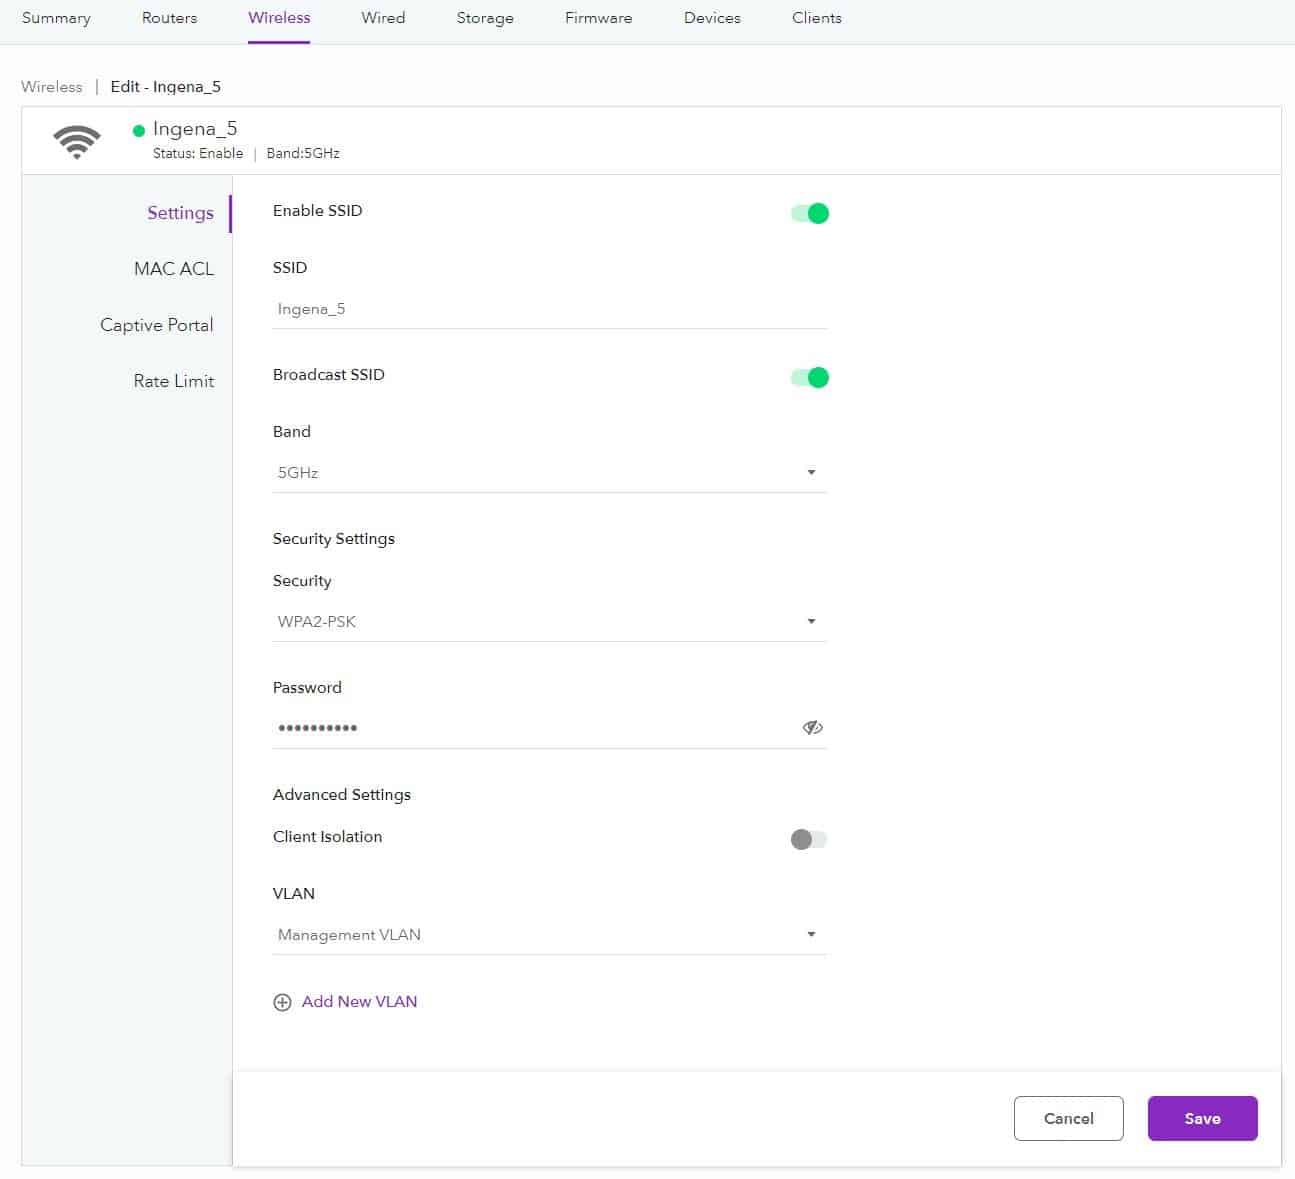The height and width of the screenshot is (1179, 1295).
Task: Click the SSID name field with Ingena_5
Action: 549,309
